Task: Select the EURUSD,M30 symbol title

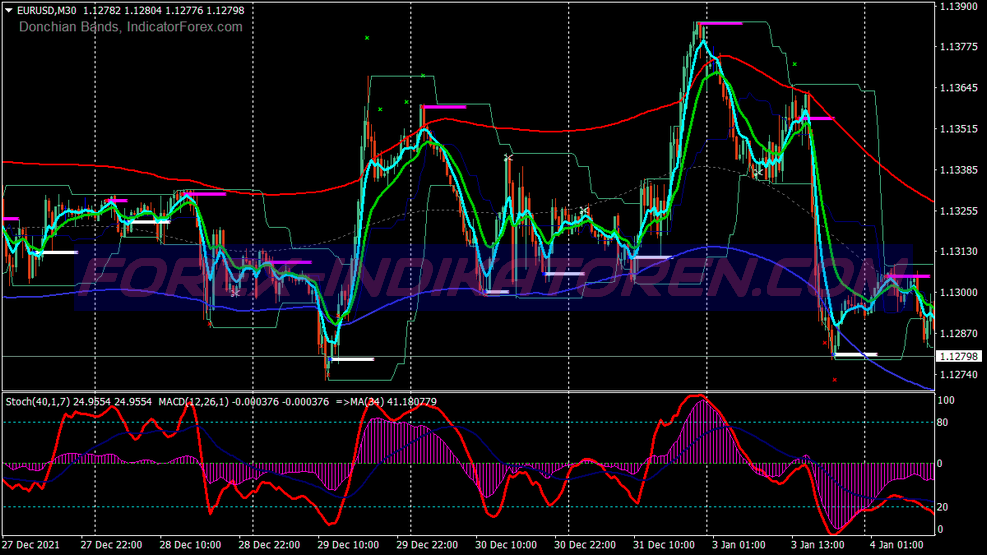Action: [47, 10]
